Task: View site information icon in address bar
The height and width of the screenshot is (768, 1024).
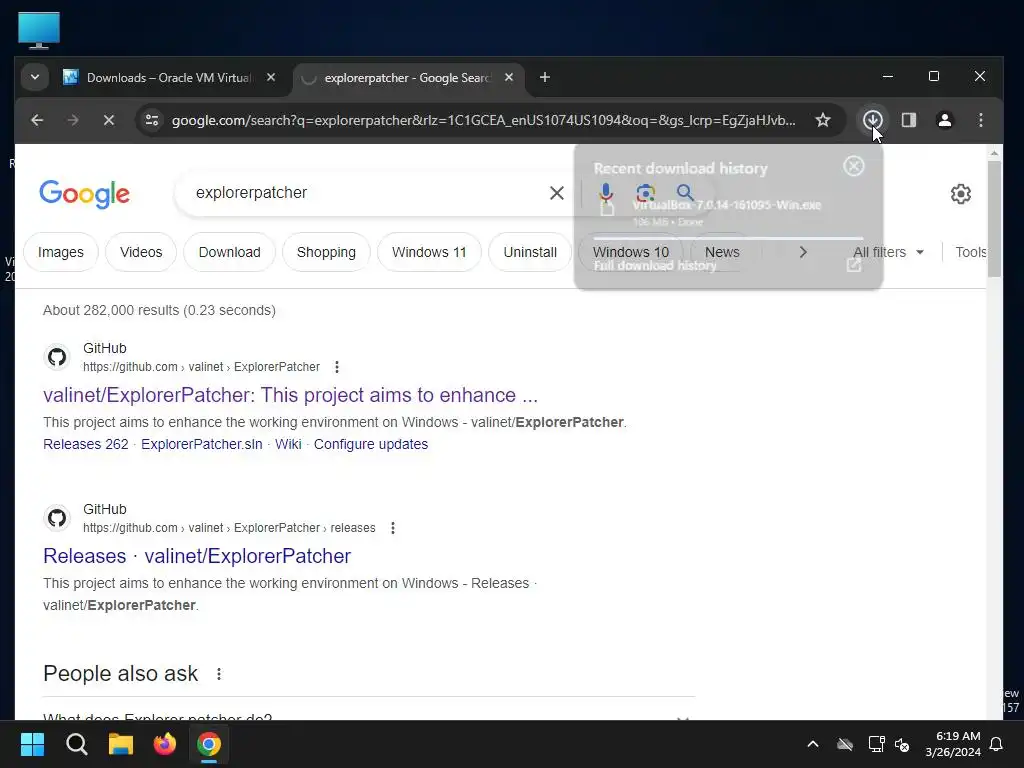Action: click(x=152, y=120)
